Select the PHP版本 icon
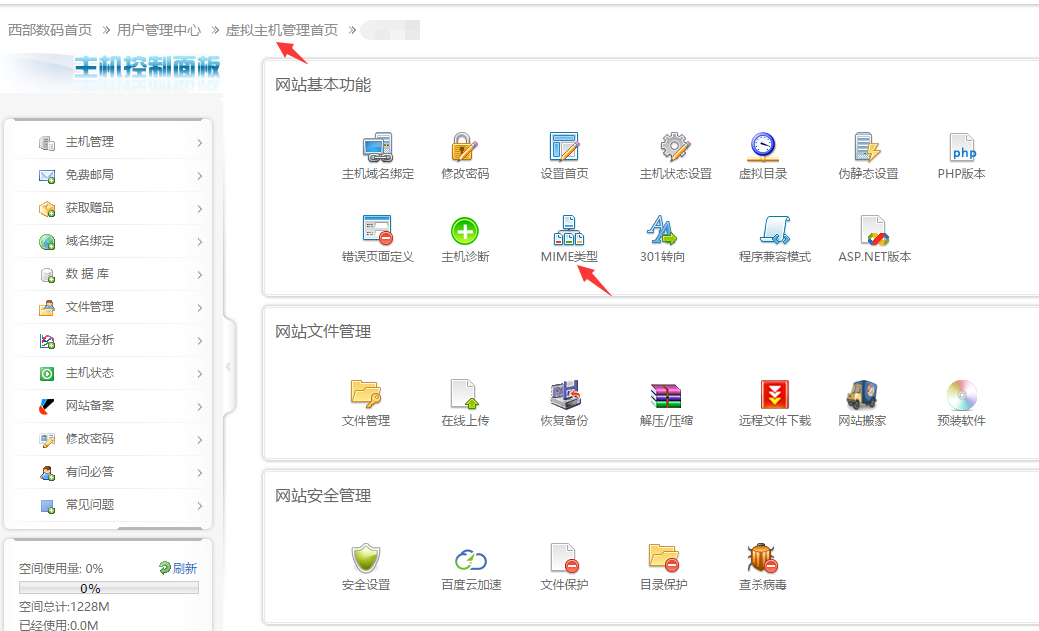The image size is (1039, 631). click(x=961, y=148)
